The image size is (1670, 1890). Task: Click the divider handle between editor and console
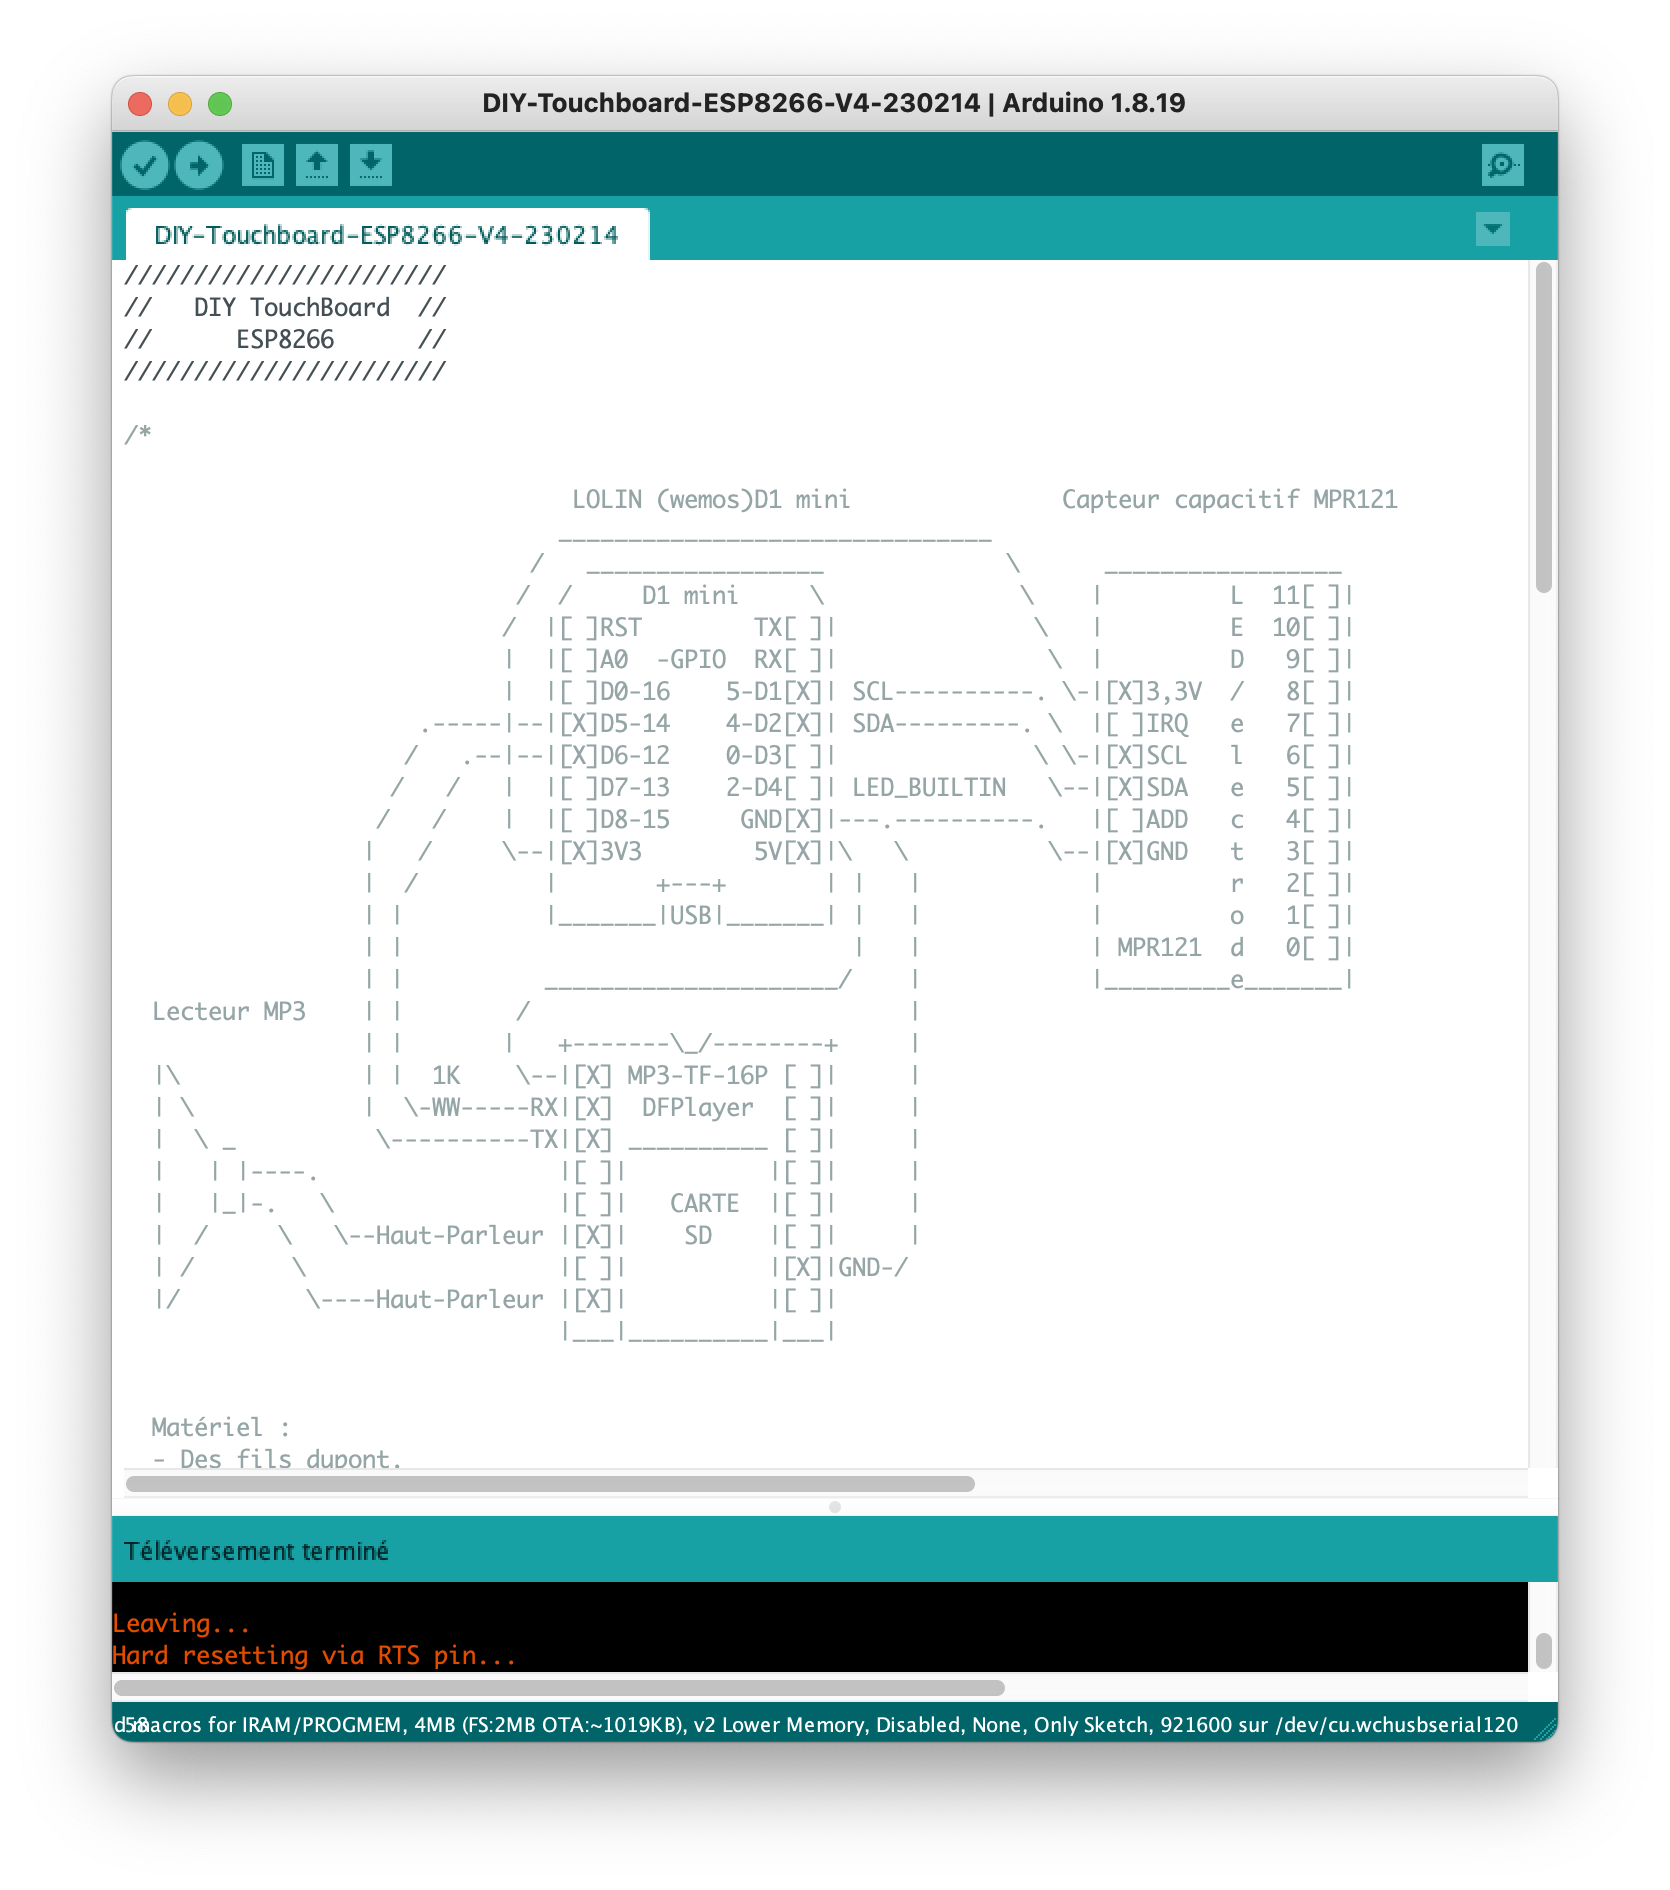click(835, 1507)
